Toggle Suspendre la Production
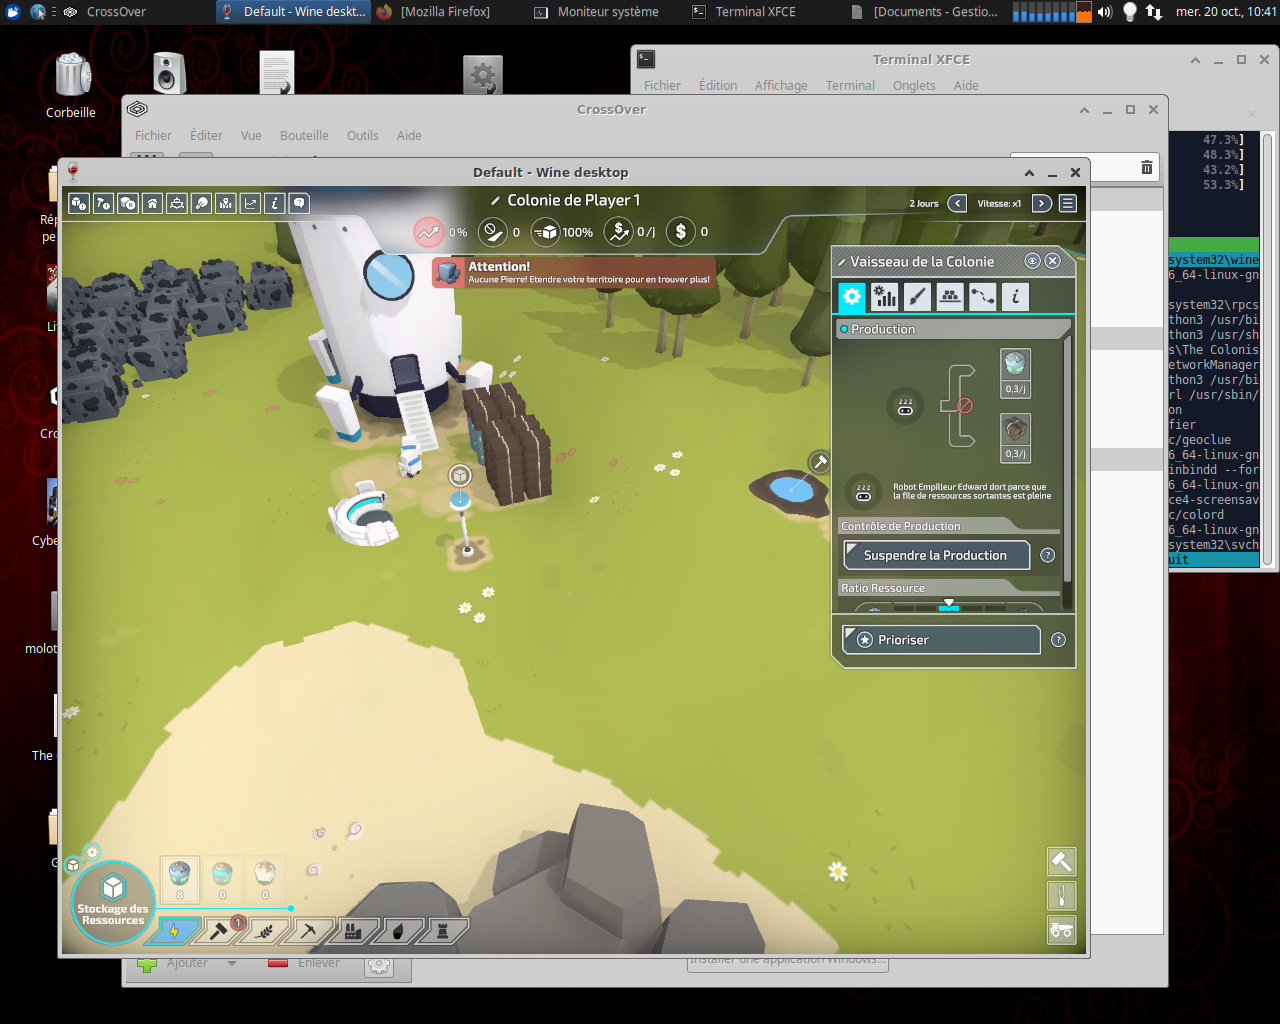This screenshot has width=1280, height=1024. point(935,555)
